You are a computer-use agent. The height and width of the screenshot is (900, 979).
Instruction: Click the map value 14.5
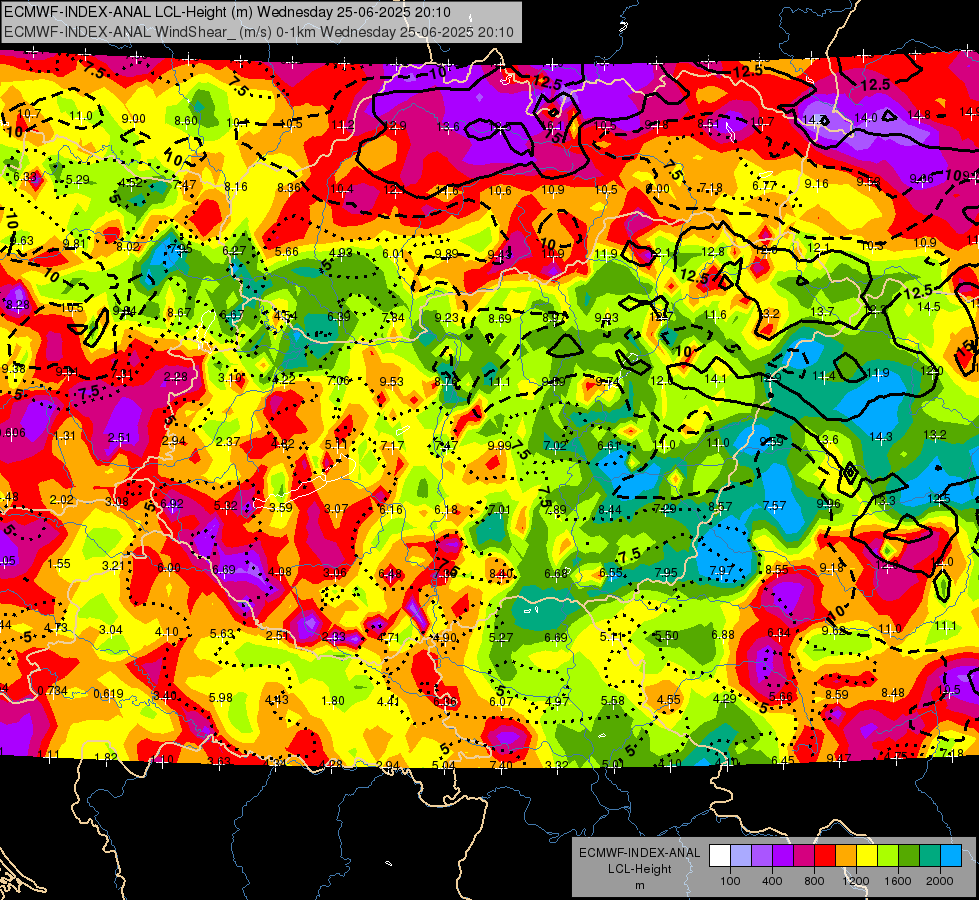929,307
